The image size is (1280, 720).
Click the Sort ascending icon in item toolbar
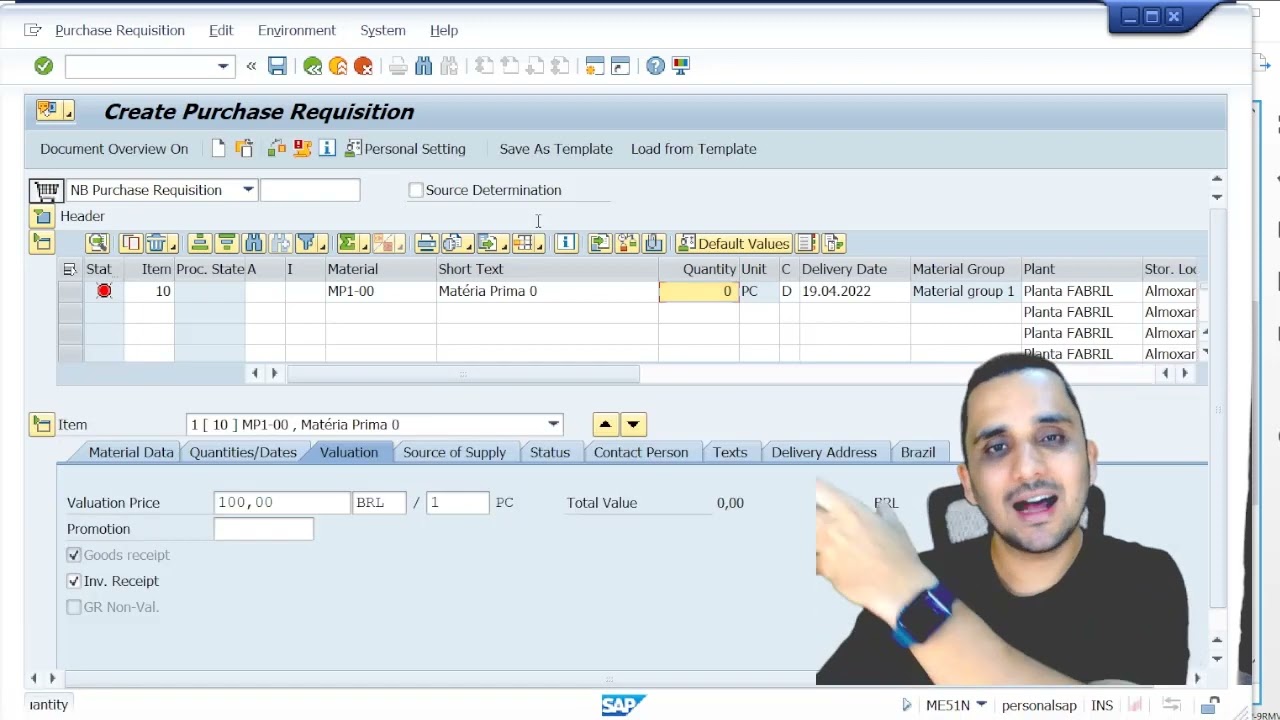click(x=199, y=243)
